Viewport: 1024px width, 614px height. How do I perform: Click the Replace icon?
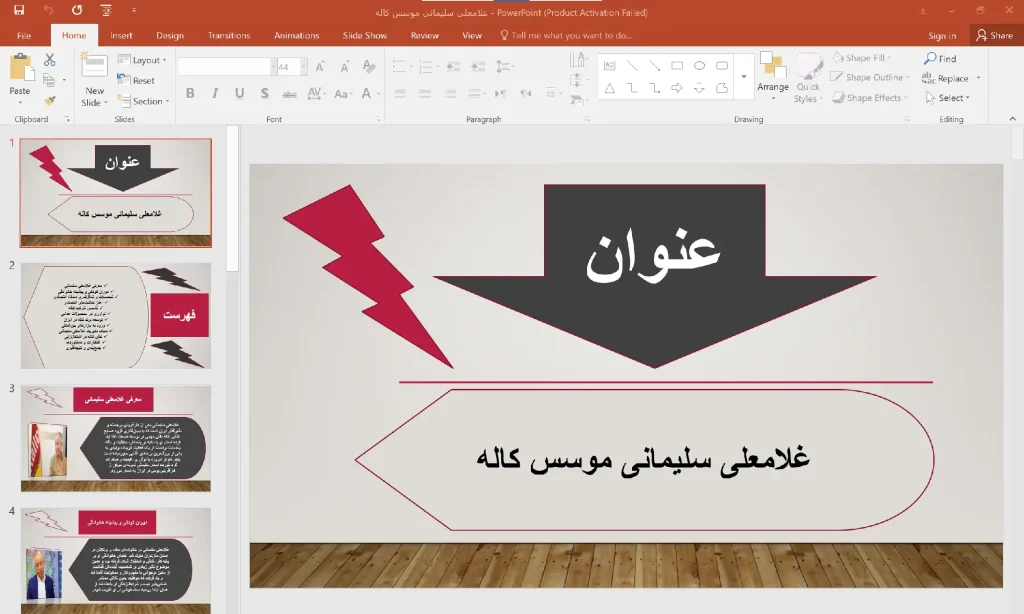pyautogui.click(x=952, y=78)
